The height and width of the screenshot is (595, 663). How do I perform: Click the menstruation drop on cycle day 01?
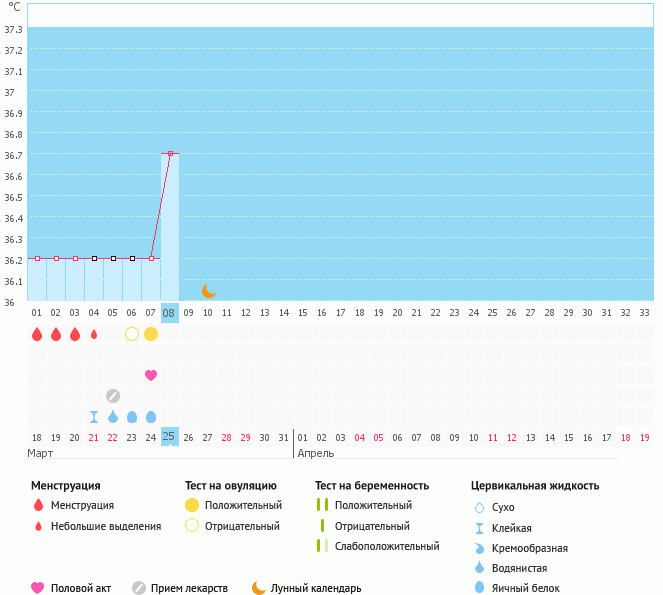coord(37,334)
